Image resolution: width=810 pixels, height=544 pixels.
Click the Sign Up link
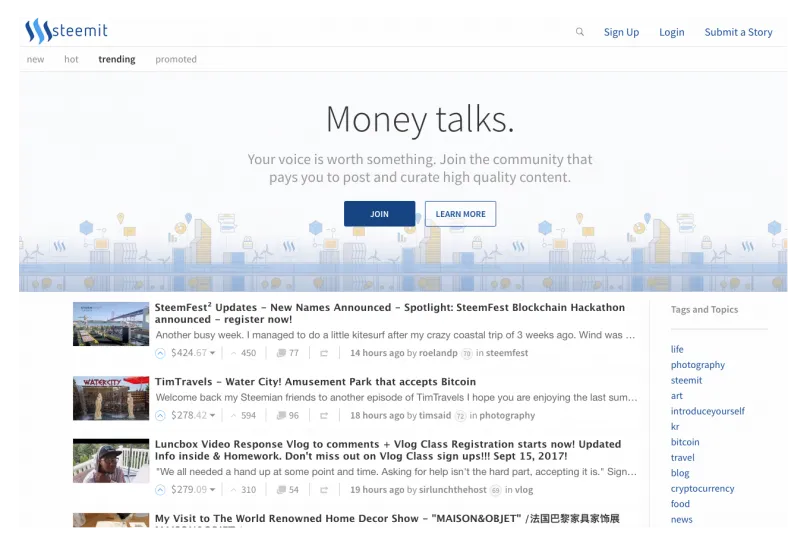(621, 32)
